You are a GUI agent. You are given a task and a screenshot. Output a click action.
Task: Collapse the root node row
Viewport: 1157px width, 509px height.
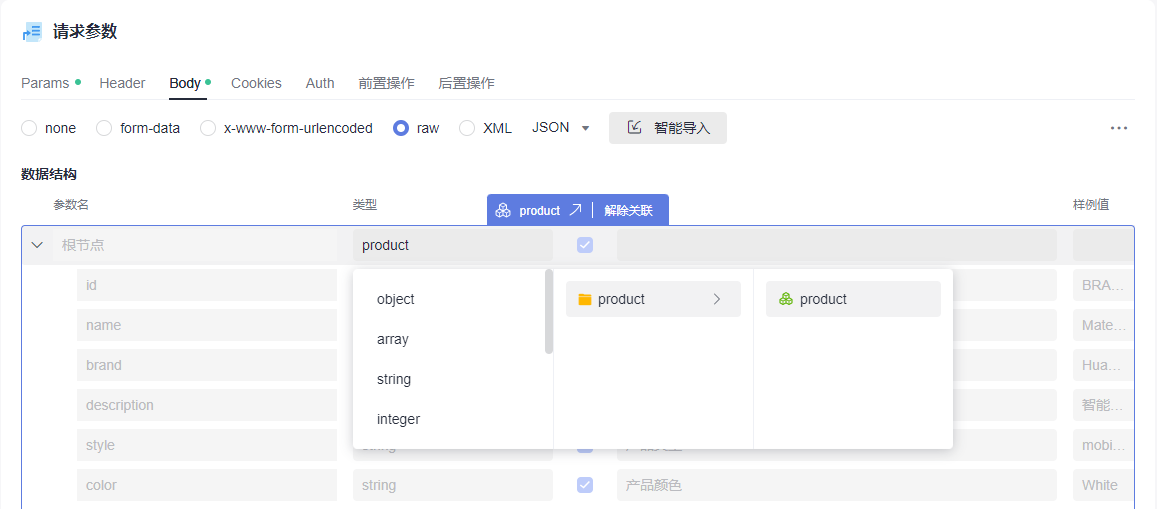pyautogui.click(x=37, y=245)
